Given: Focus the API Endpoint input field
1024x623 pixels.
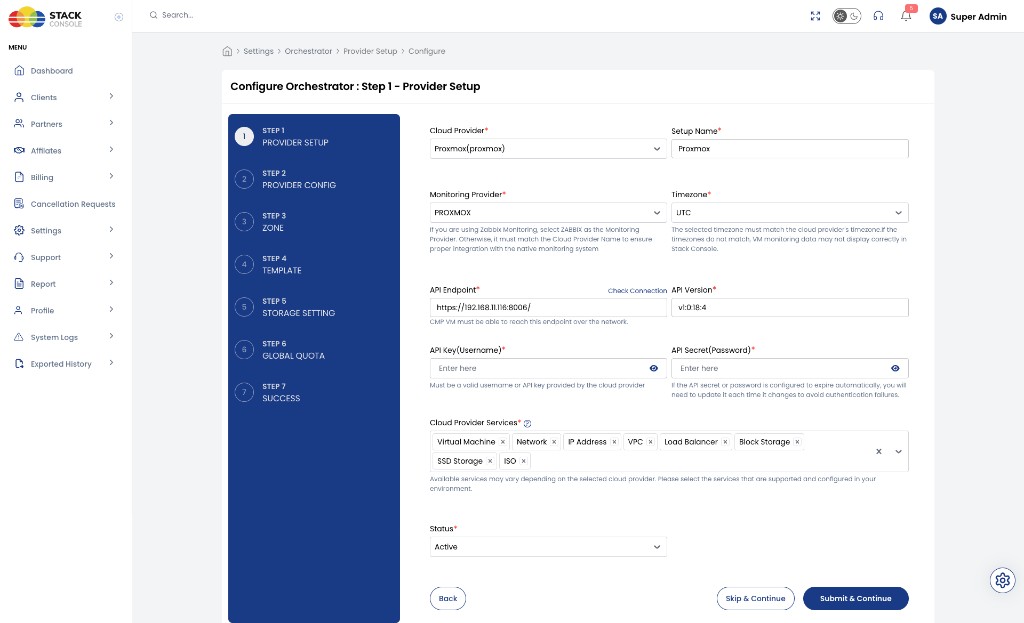Looking at the screenshot, I should coord(548,308).
